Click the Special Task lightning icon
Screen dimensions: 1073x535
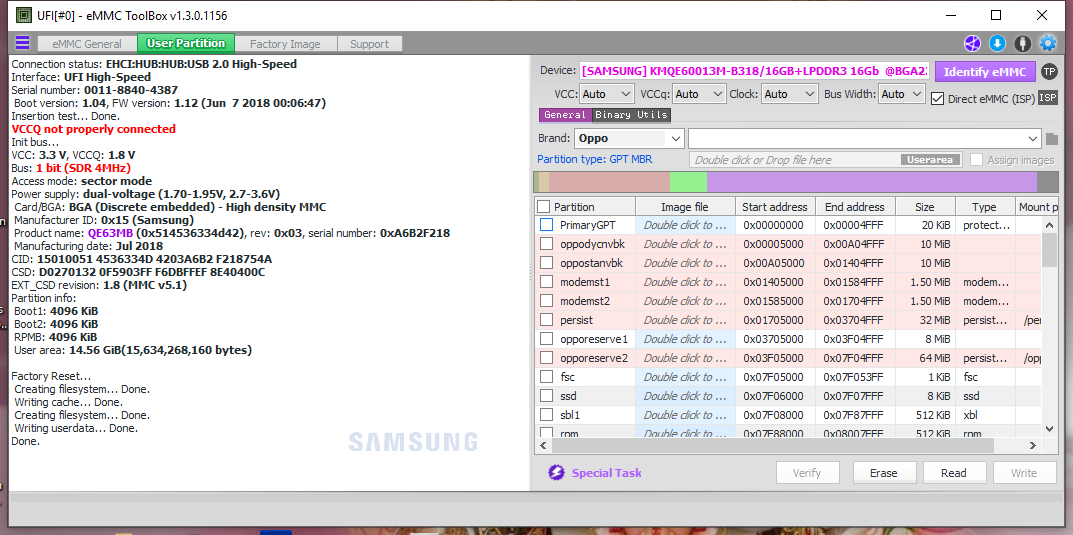tap(556, 473)
